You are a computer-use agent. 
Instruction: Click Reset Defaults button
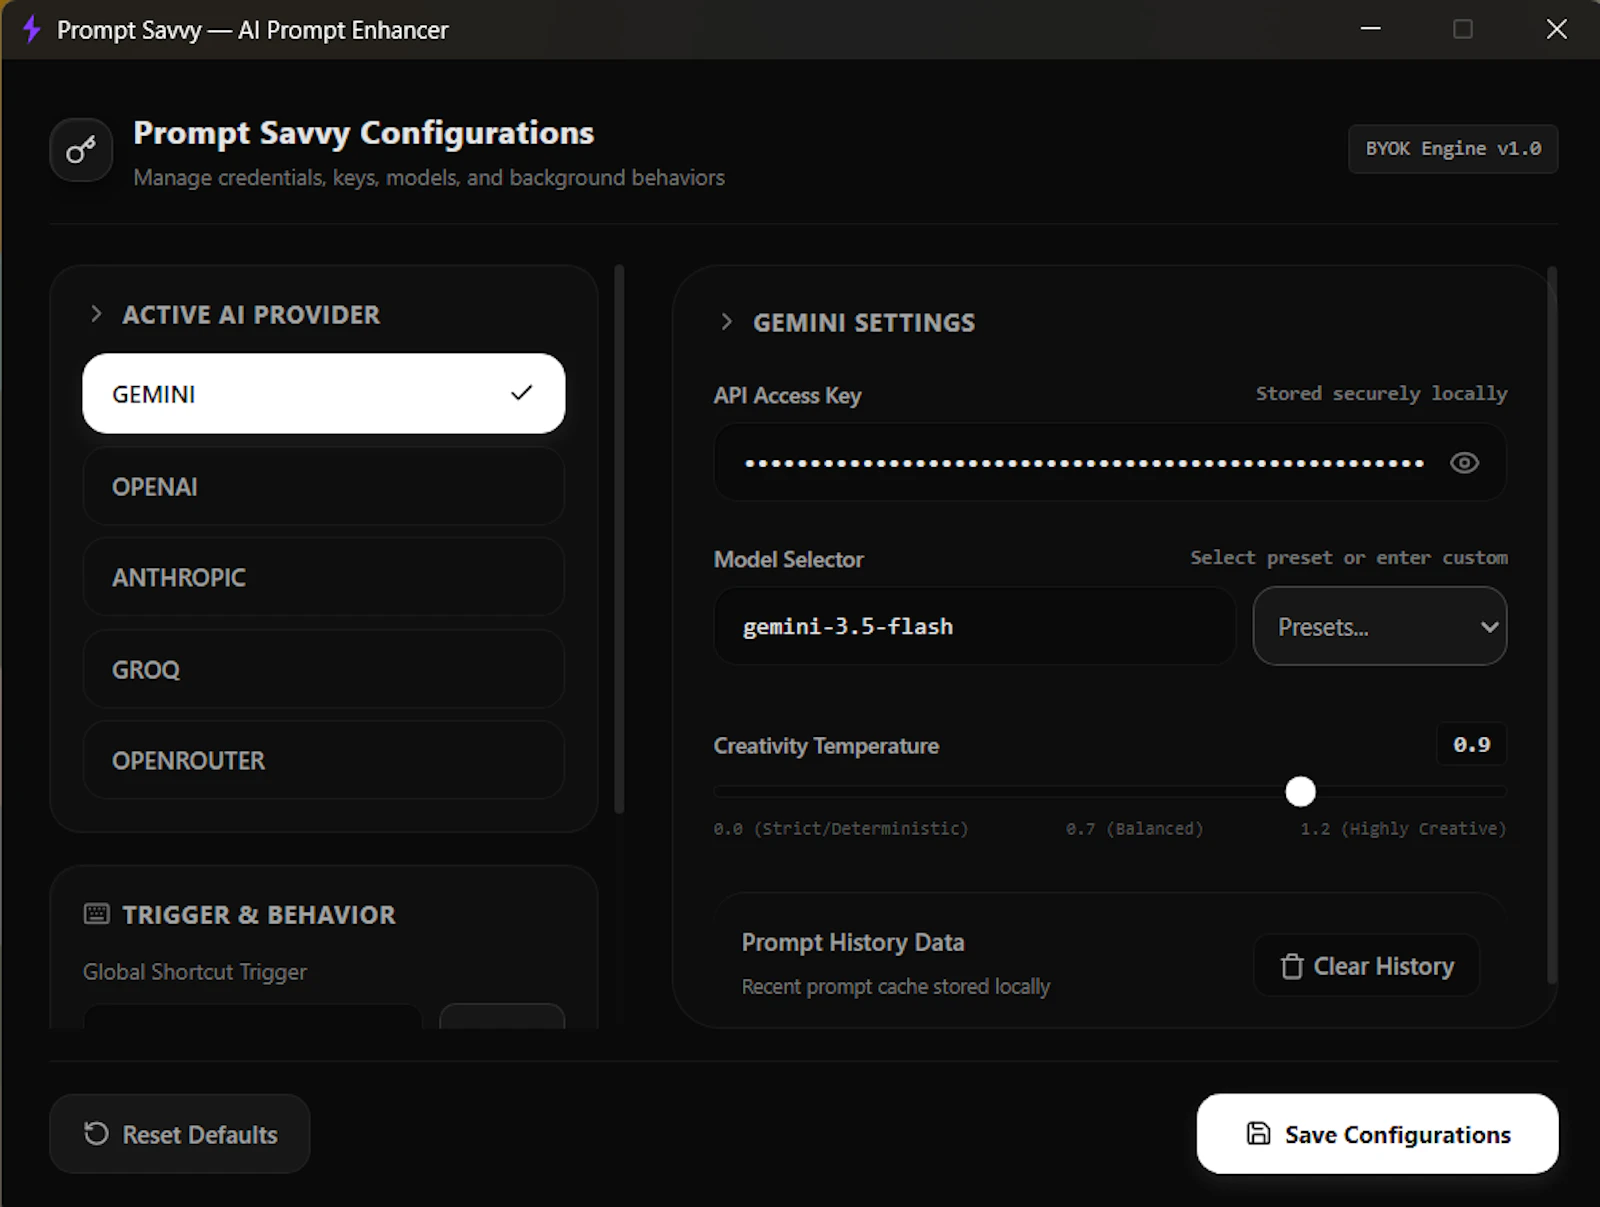point(179,1134)
